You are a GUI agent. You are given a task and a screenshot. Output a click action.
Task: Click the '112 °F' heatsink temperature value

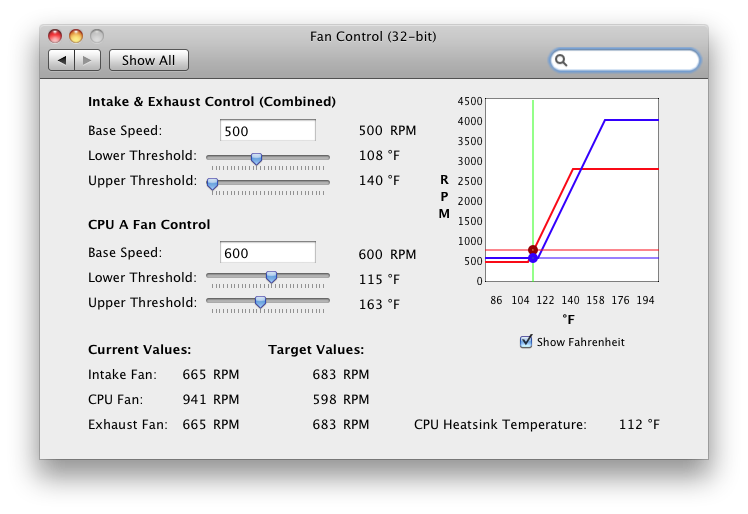pyautogui.click(x=639, y=424)
